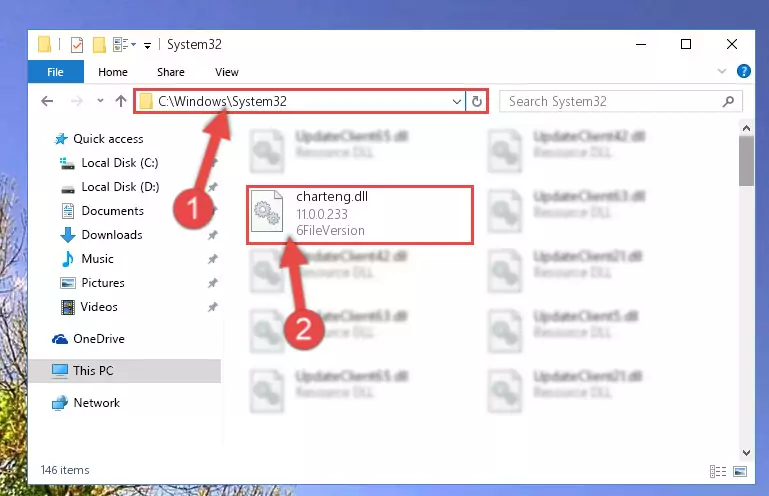The image size is (769, 496).
Task: Click the This PC monitor icon
Action: [60, 371]
